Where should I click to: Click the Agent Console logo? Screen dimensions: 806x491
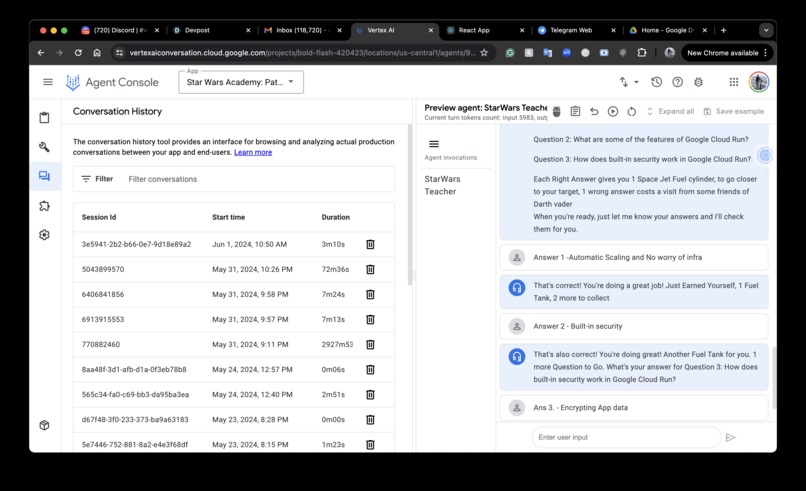tap(113, 82)
